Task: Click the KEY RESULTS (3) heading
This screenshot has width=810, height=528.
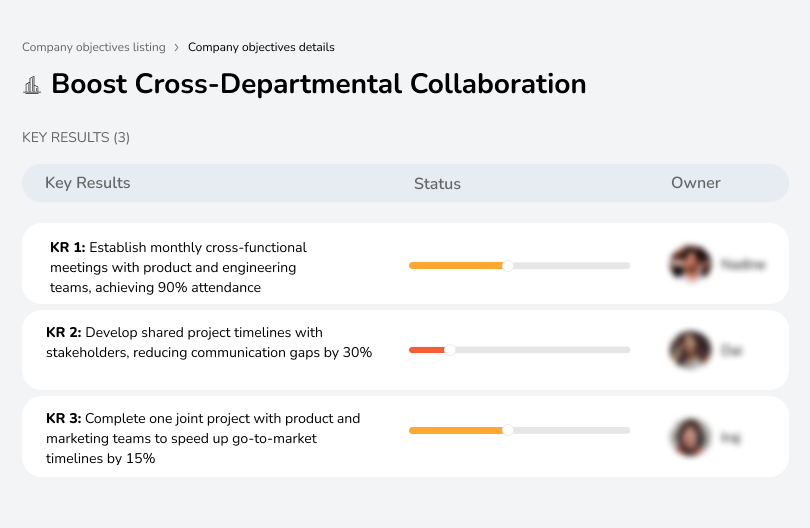Action: [x=76, y=137]
